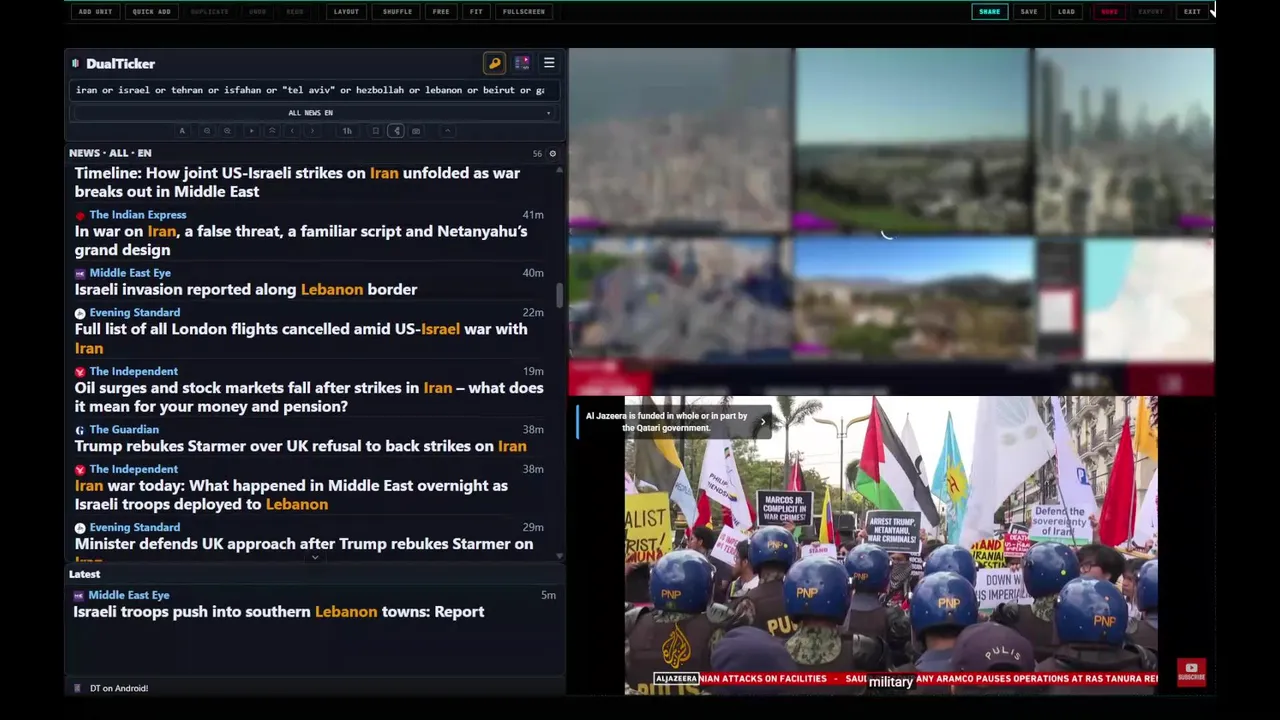Click the SAVE button
1280x720 pixels.
click(x=1029, y=12)
